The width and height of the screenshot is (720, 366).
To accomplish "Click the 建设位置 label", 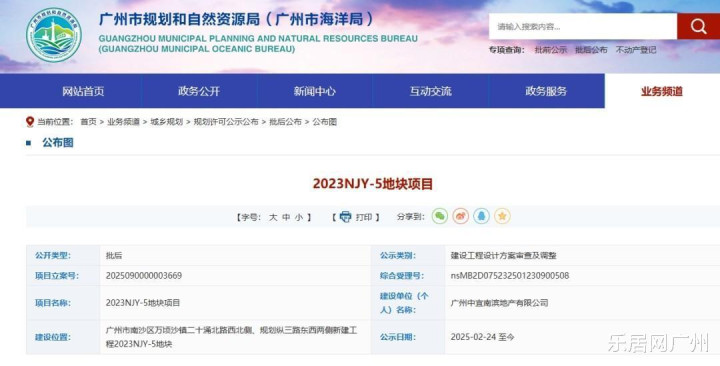I will (x=53, y=337).
